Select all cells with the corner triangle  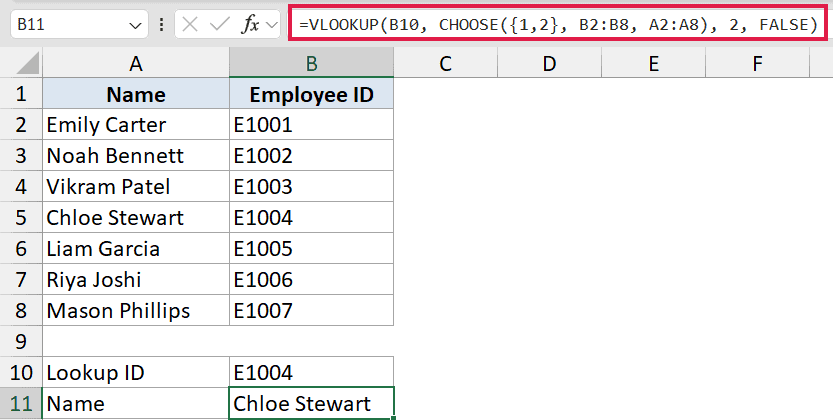28,64
